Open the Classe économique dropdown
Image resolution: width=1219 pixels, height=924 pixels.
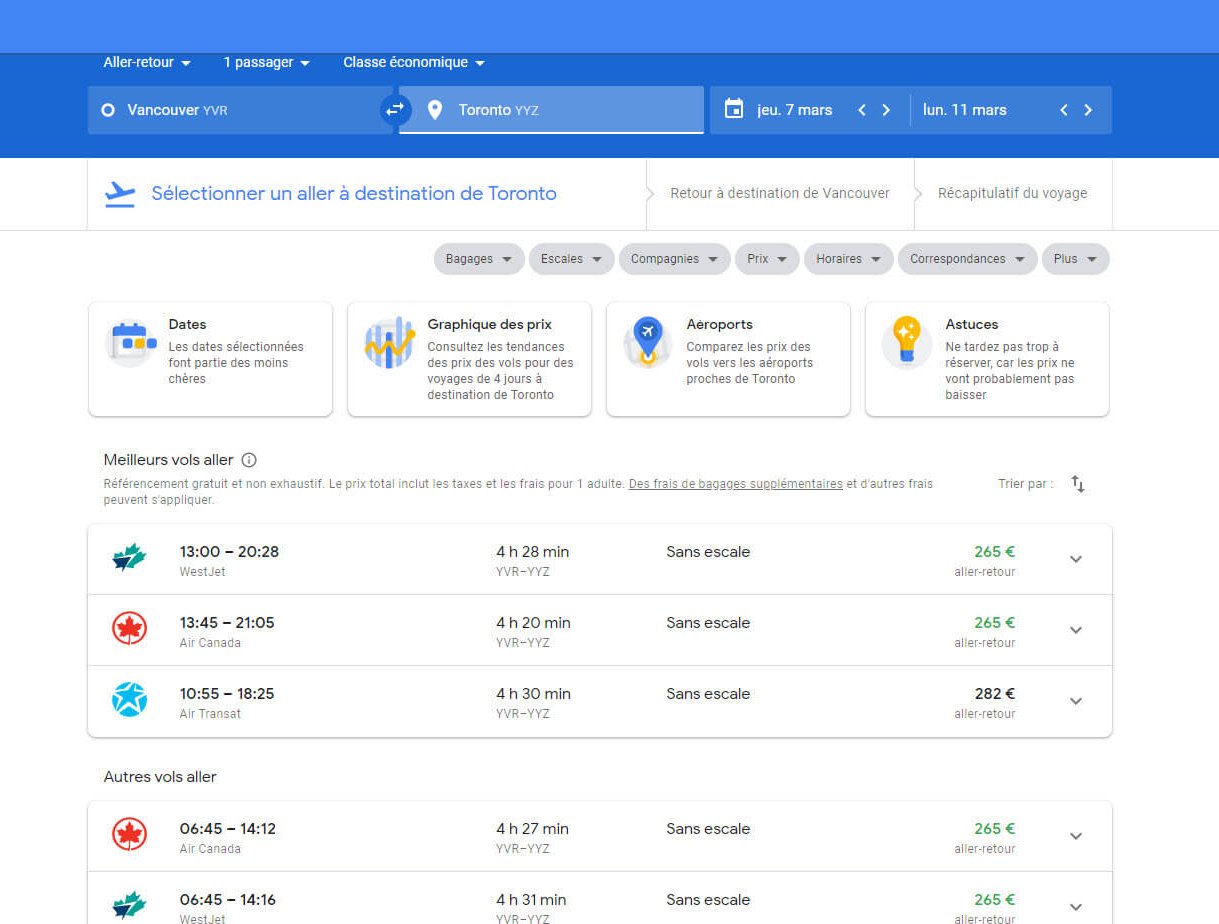click(414, 62)
